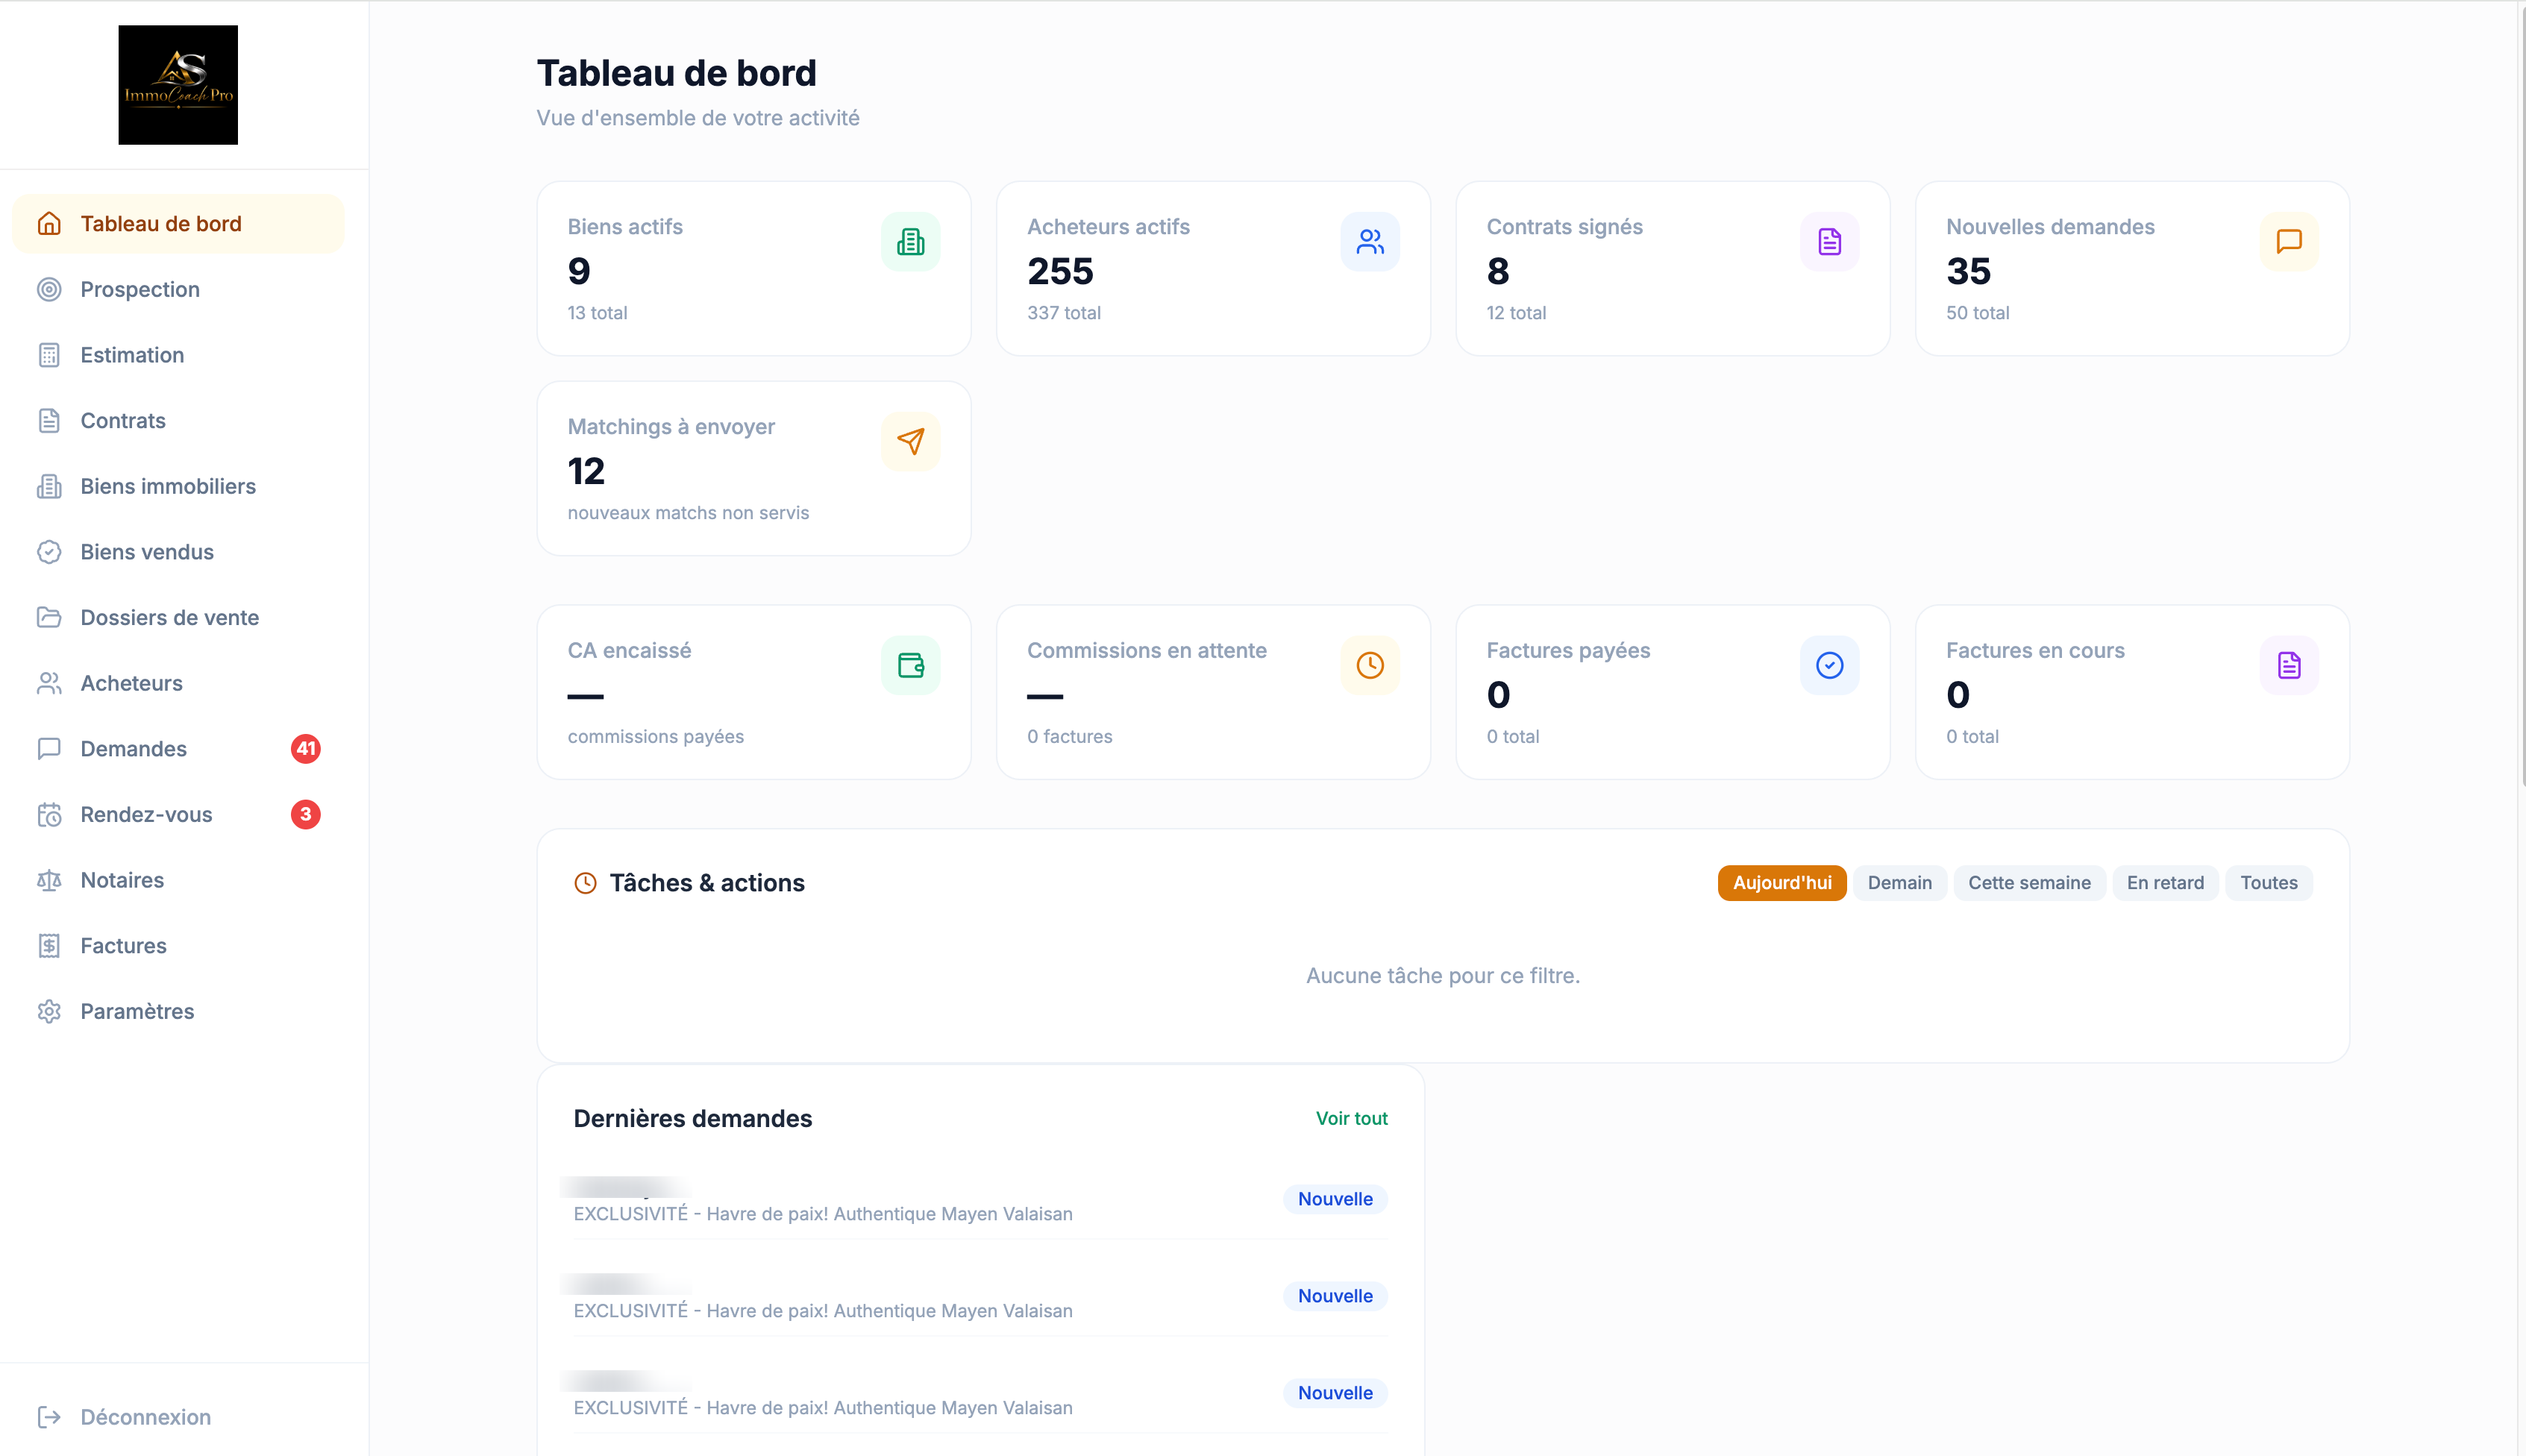Navigate to Dossiers de vente
This screenshot has width=2526, height=1456.
[178, 617]
